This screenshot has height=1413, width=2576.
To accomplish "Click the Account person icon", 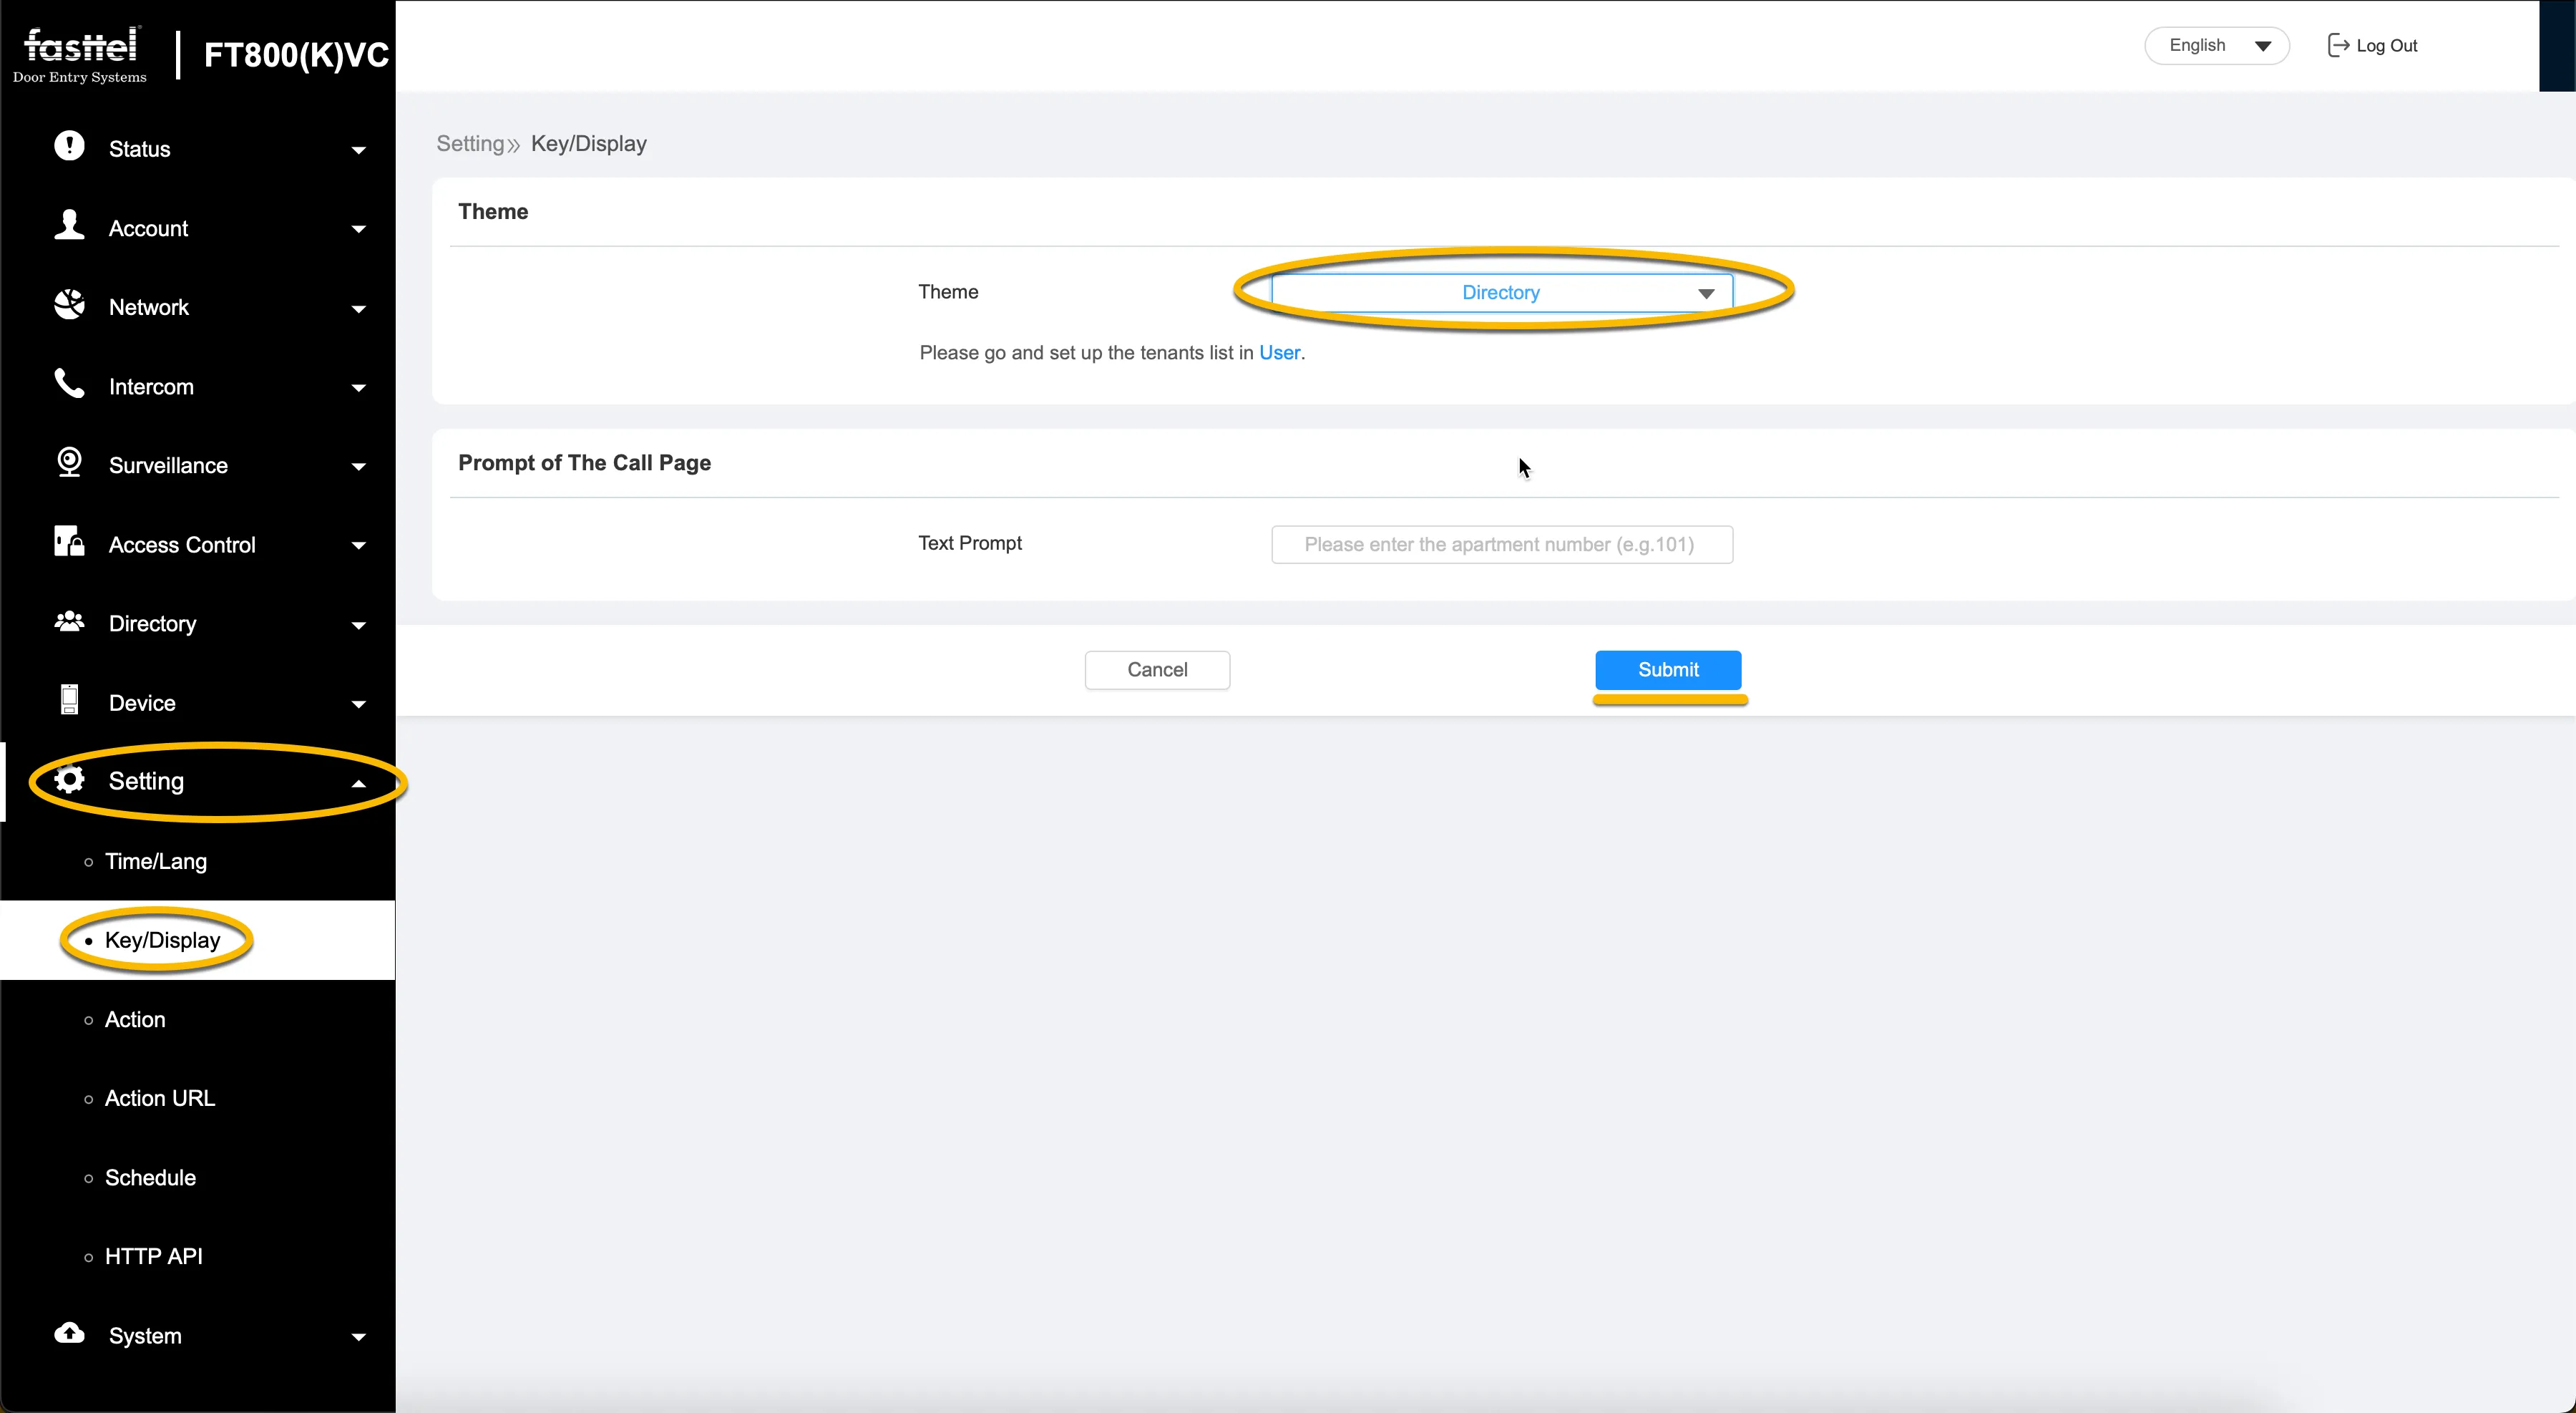I will click(x=69, y=225).
